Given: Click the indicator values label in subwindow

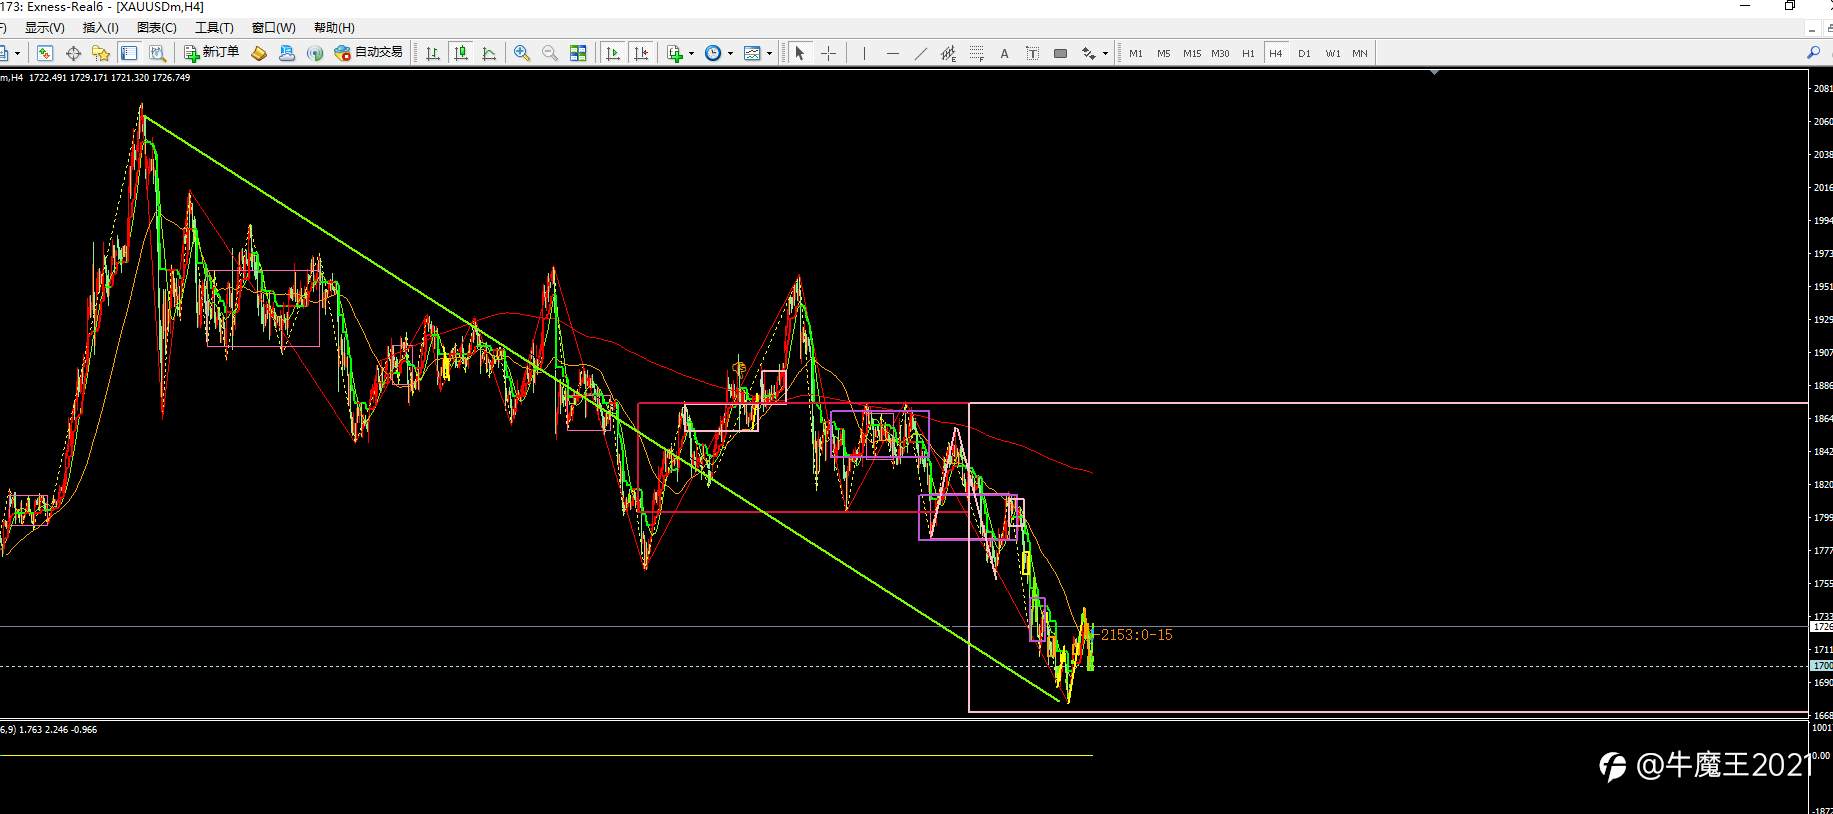Looking at the screenshot, I should 49,730.
